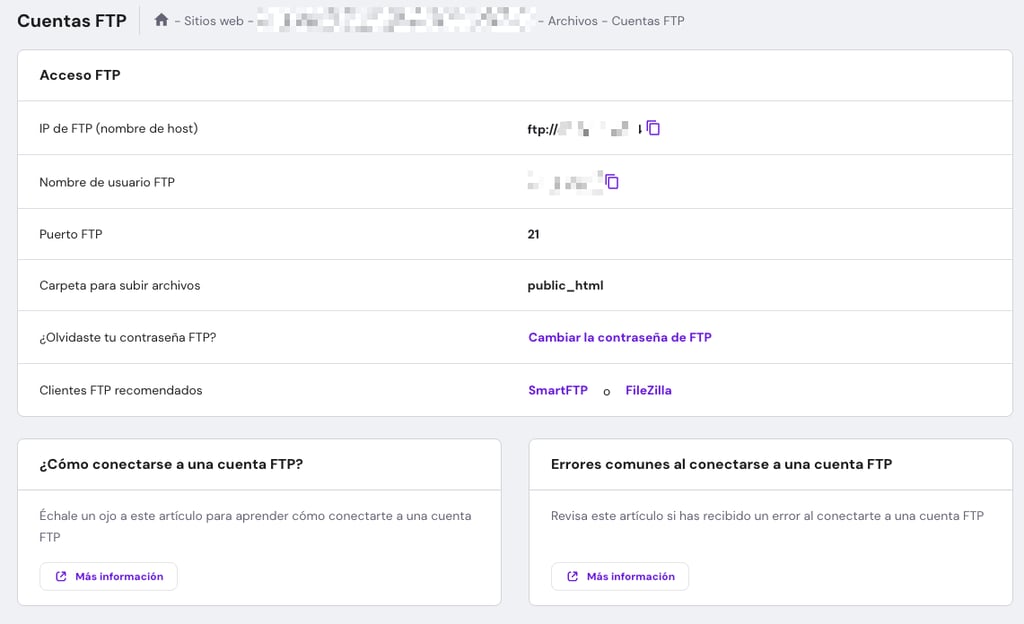Click the '¿Cómo conectarse a una cuenta FTP?' heading

point(171,464)
